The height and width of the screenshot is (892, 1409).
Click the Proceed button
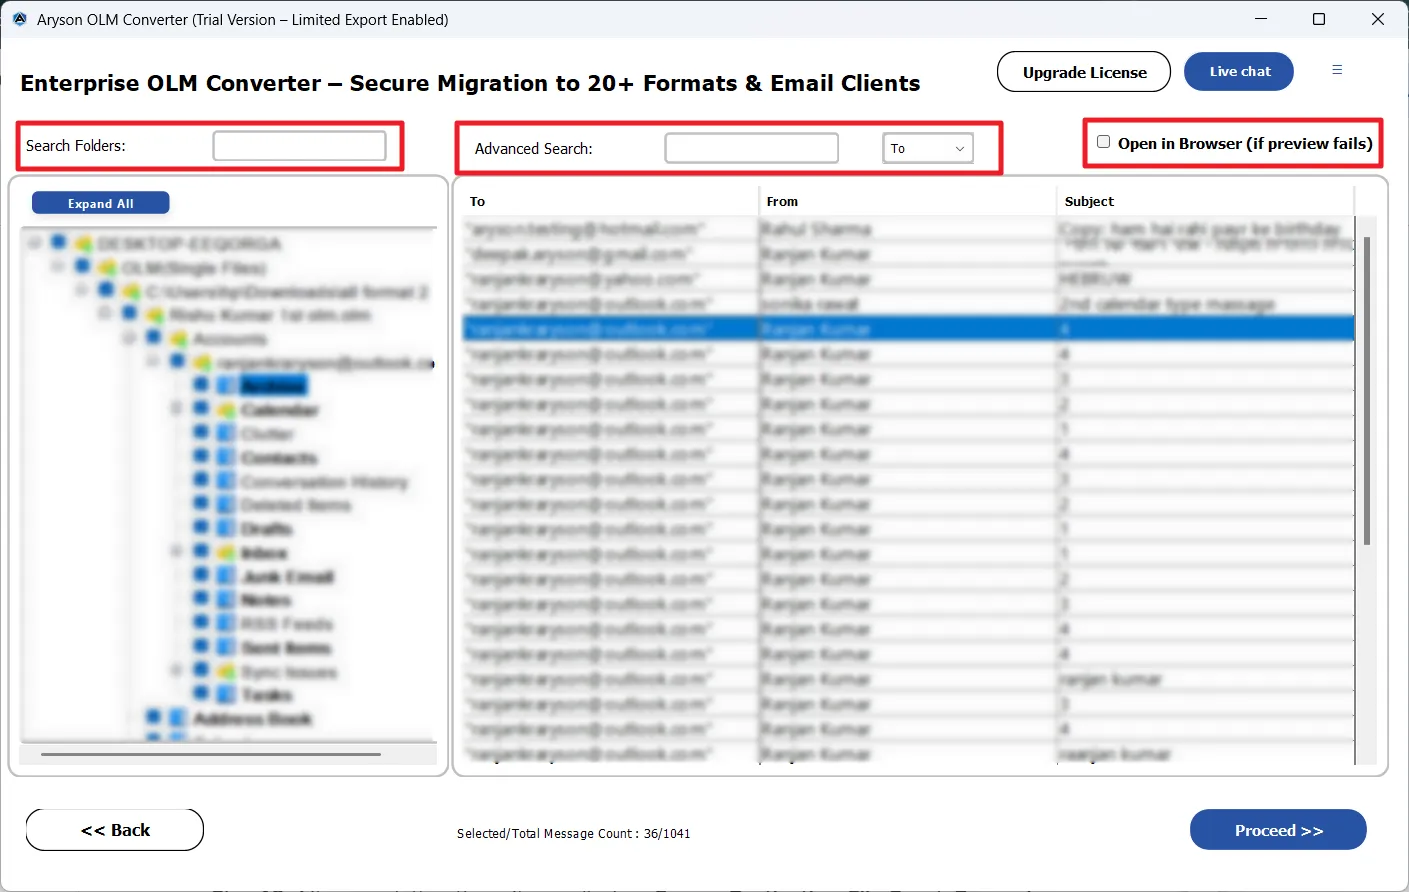1278,830
